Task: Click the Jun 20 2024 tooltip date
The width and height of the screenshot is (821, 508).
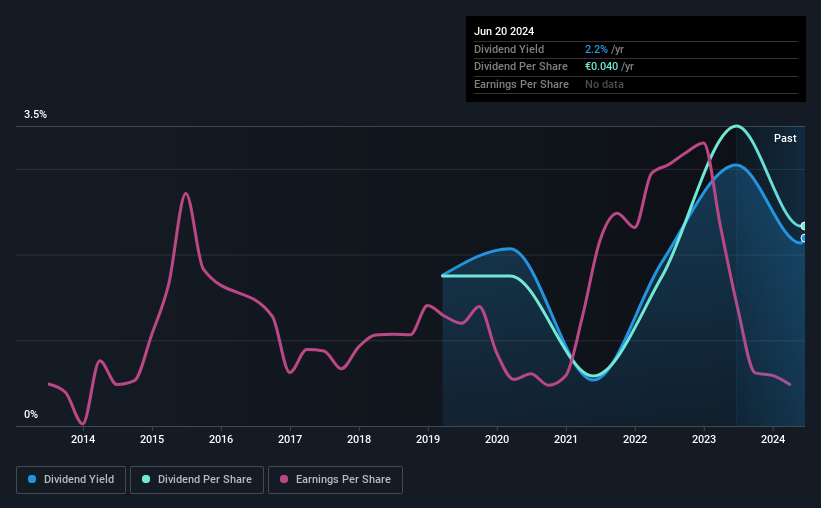Action: tap(504, 31)
